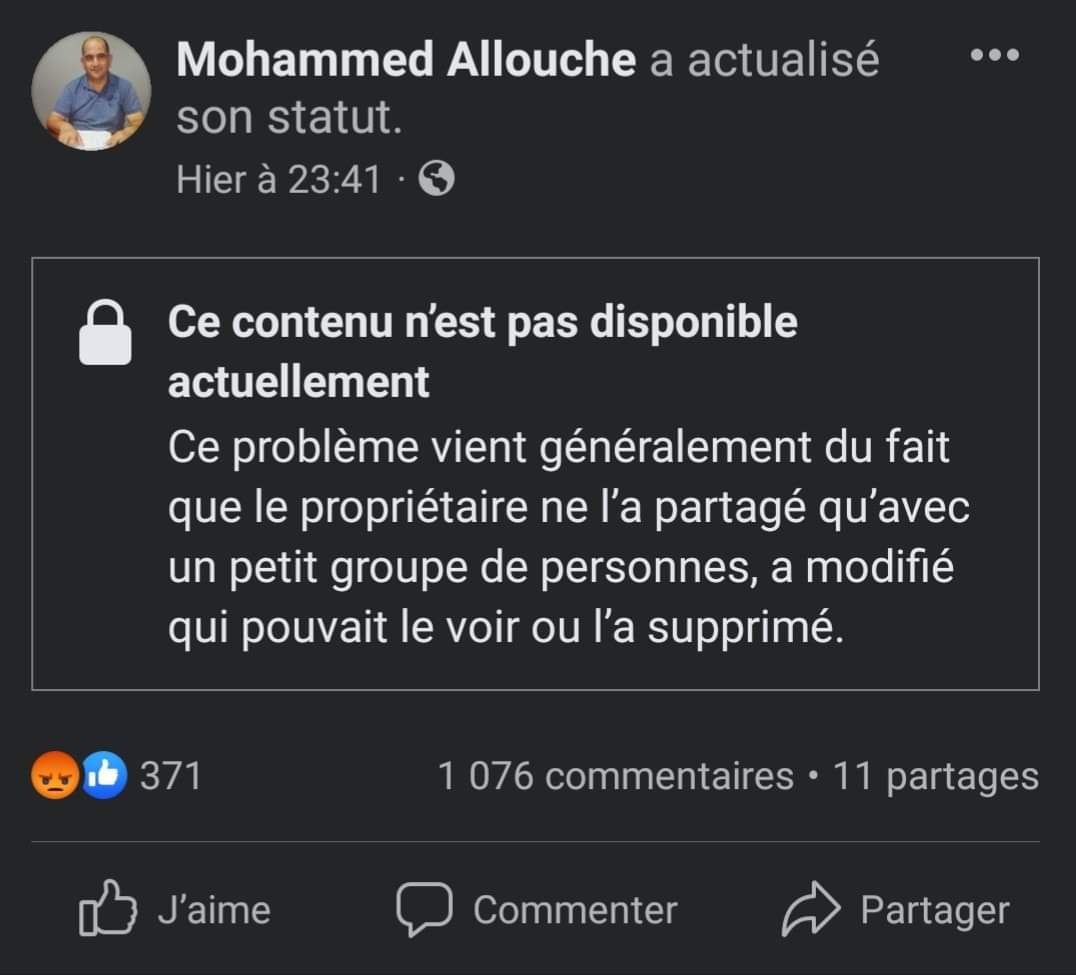Open the three-dot post options menu

pos(995,56)
